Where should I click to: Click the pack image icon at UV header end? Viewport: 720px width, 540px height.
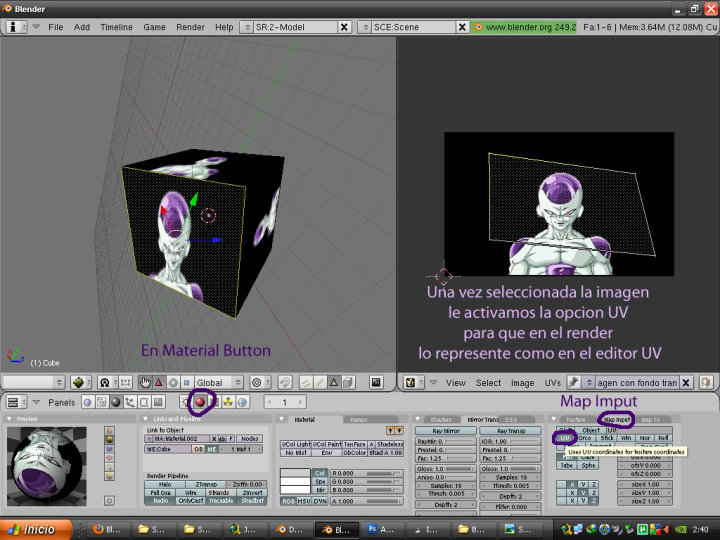pyautogui.click(x=706, y=382)
